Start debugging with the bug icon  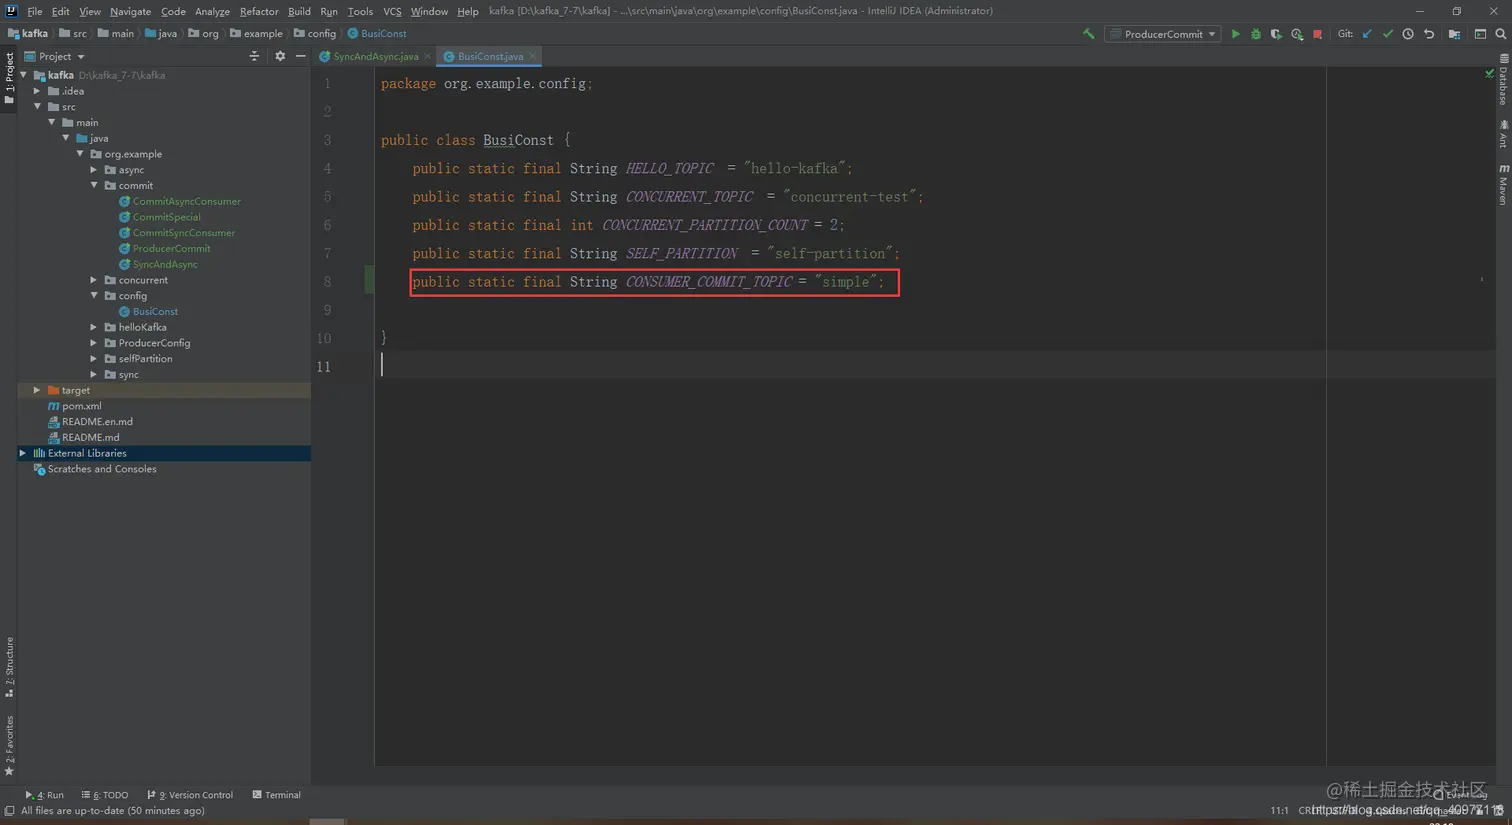pos(1256,34)
